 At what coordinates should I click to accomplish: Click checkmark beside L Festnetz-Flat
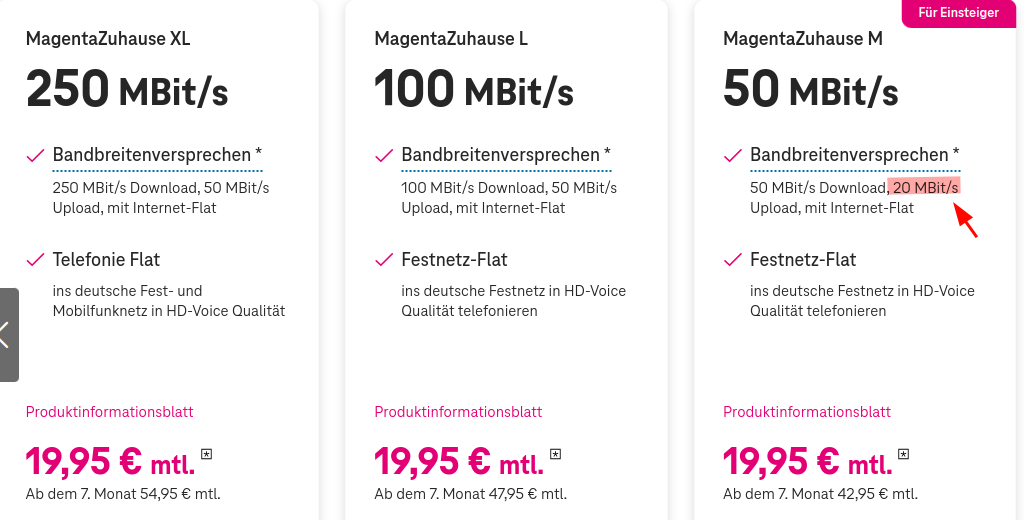[x=384, y=260]
